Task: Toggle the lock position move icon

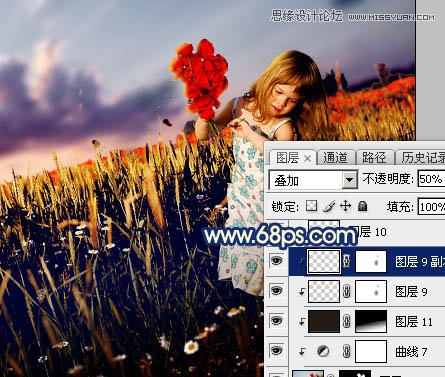Action: click(x=345, y=206)
